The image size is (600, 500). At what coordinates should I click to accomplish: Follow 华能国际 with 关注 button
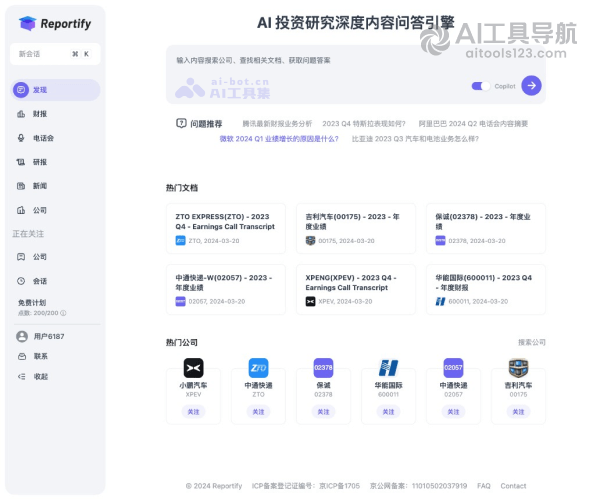coord(388,412)
